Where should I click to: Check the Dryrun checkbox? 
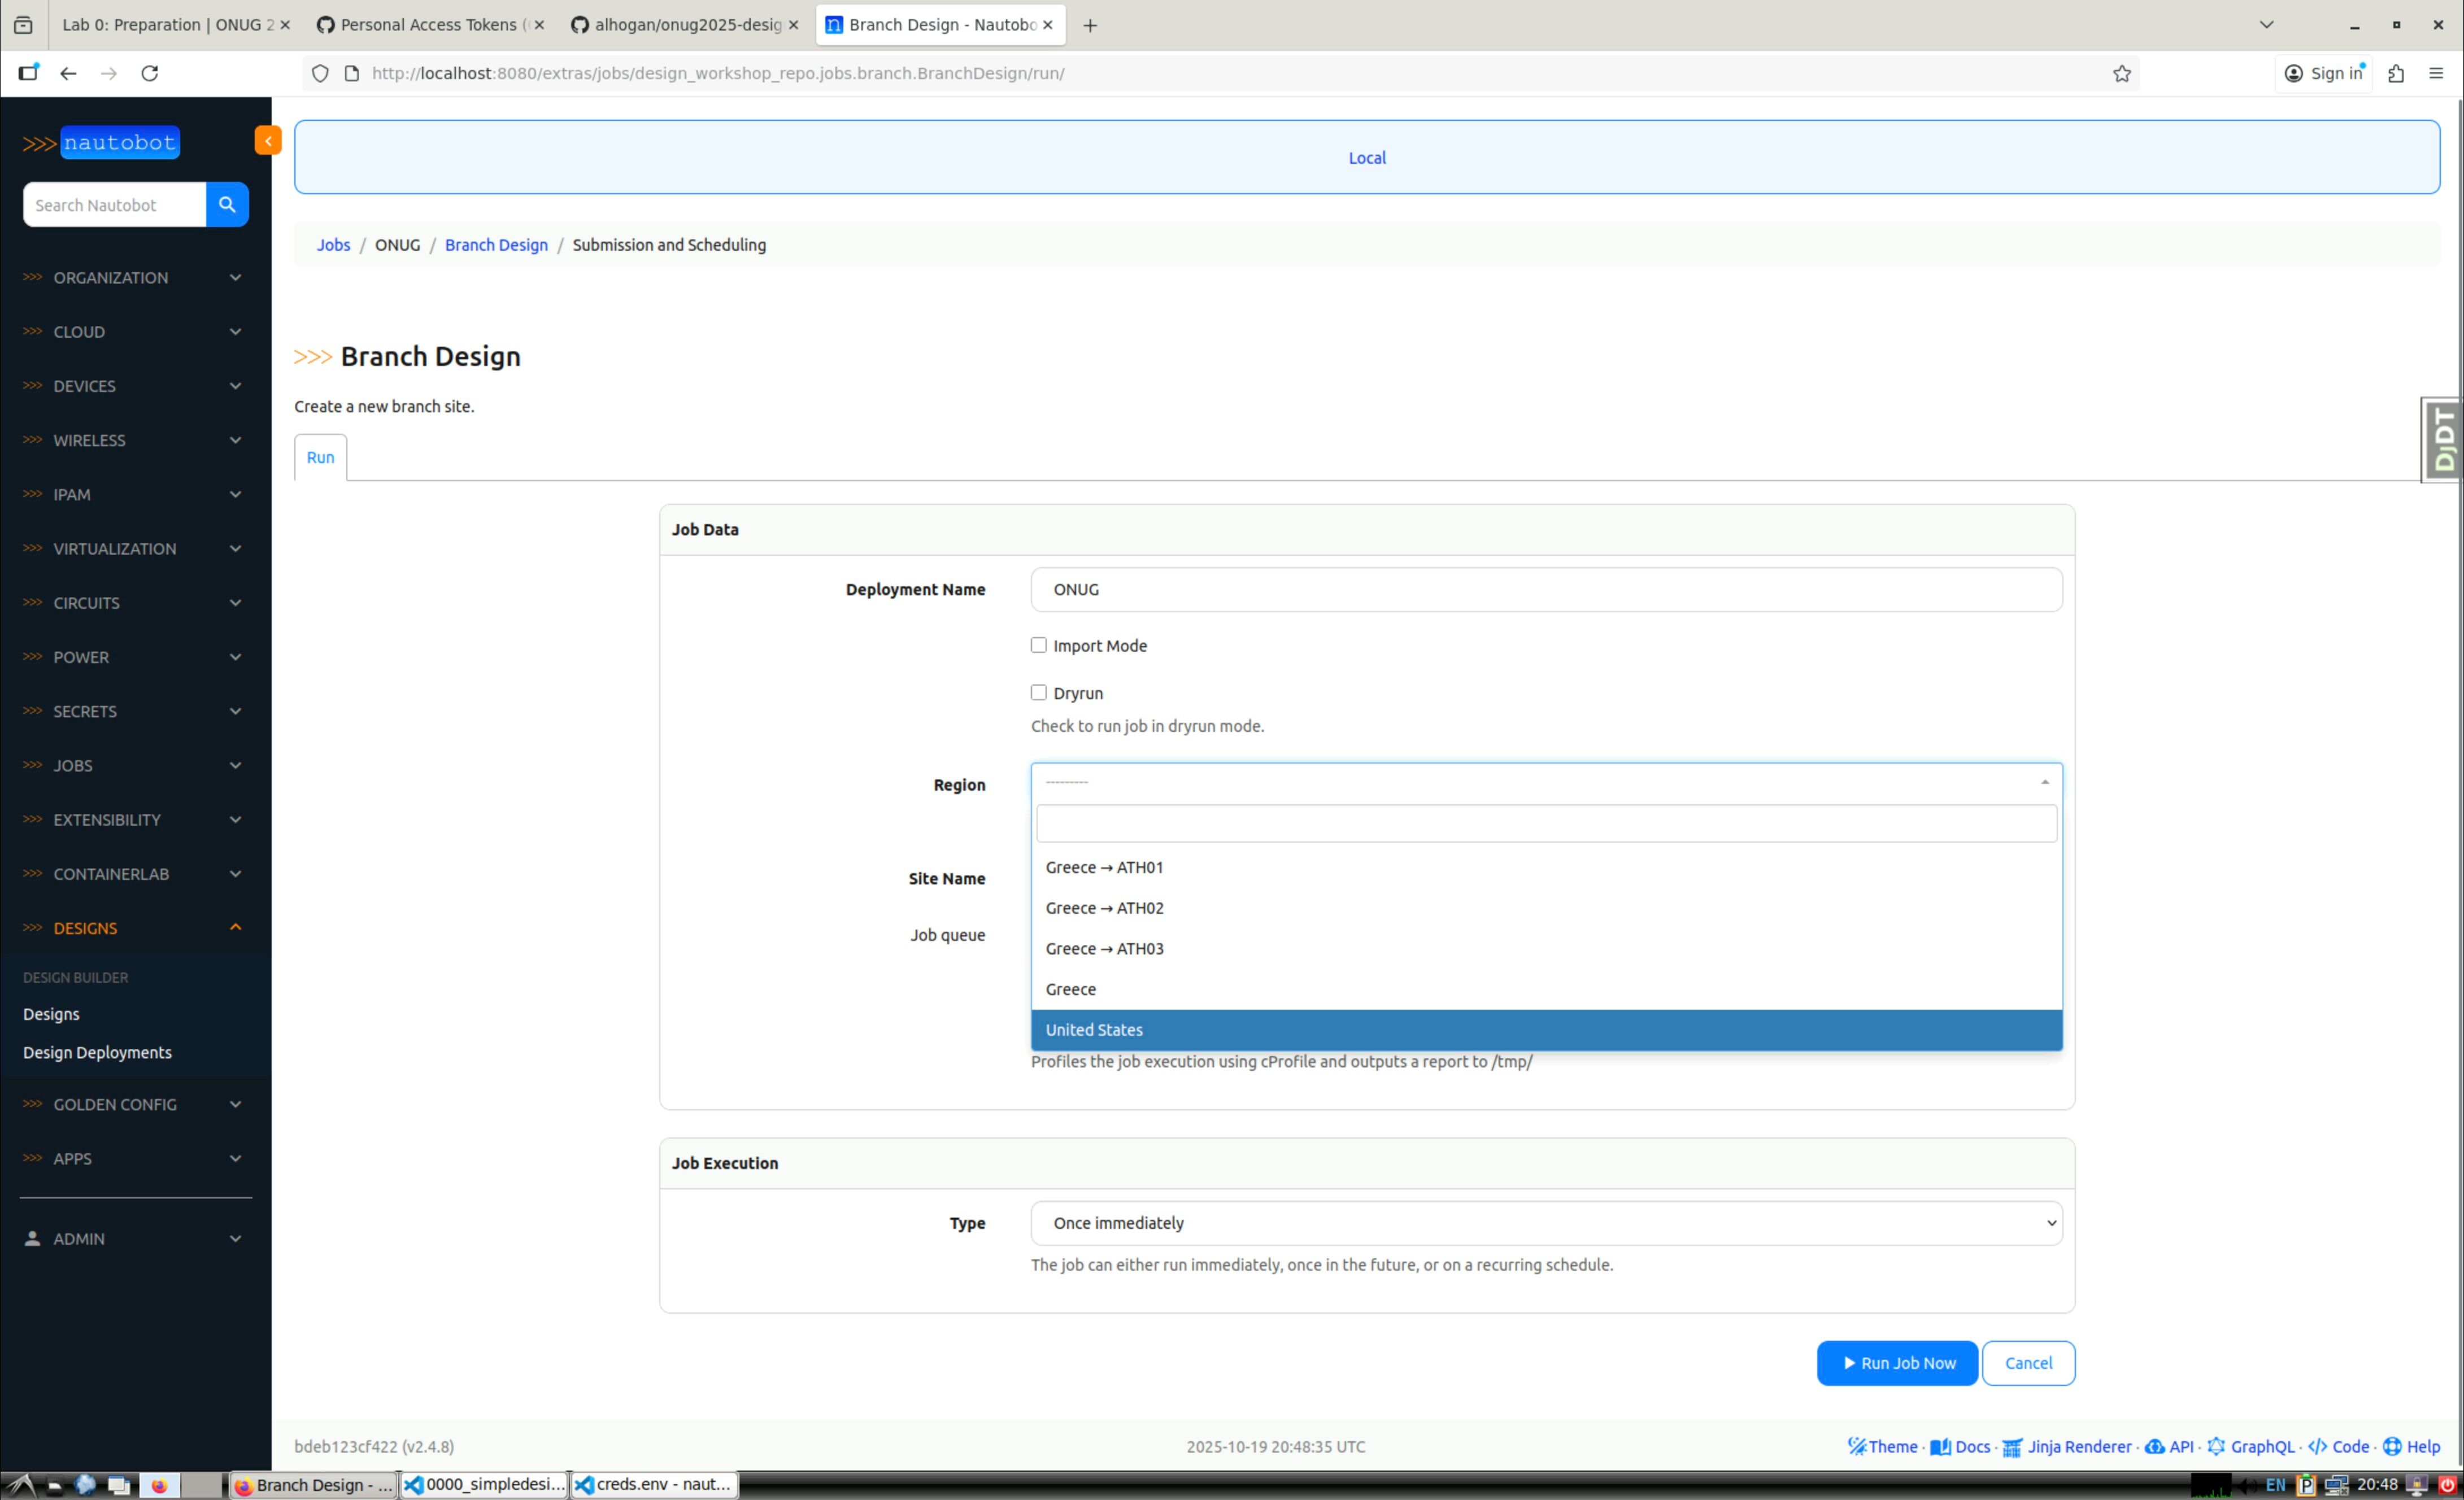click(1038, 692)
